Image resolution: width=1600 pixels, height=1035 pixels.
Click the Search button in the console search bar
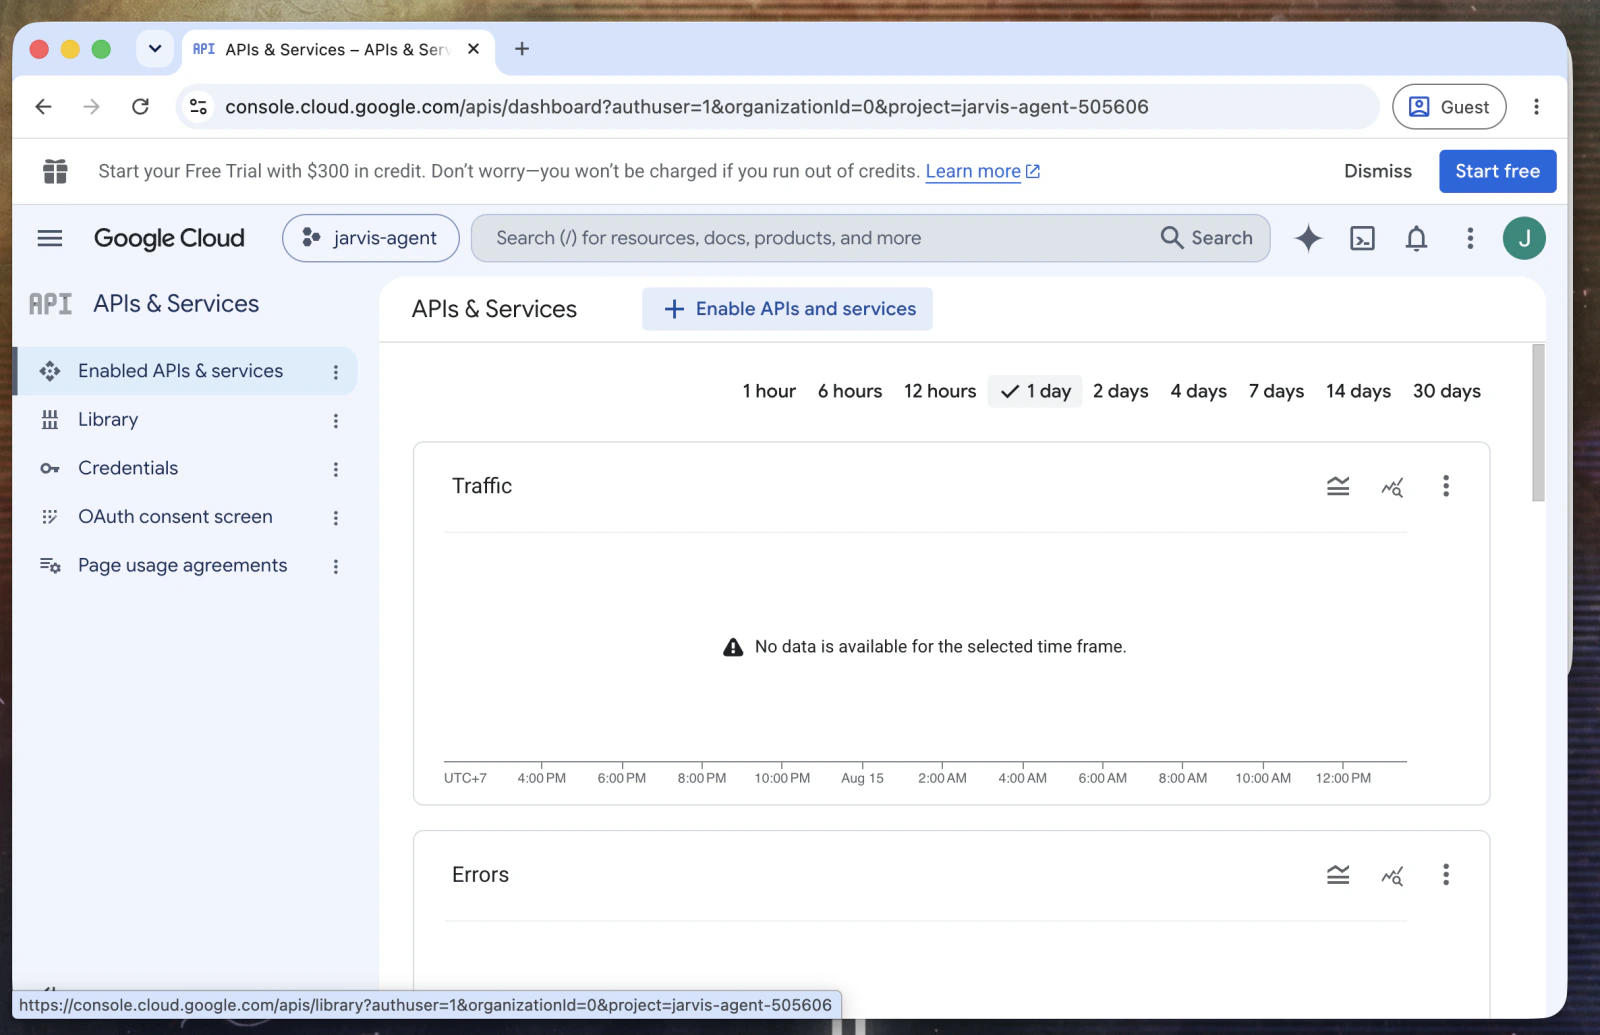1207,238
